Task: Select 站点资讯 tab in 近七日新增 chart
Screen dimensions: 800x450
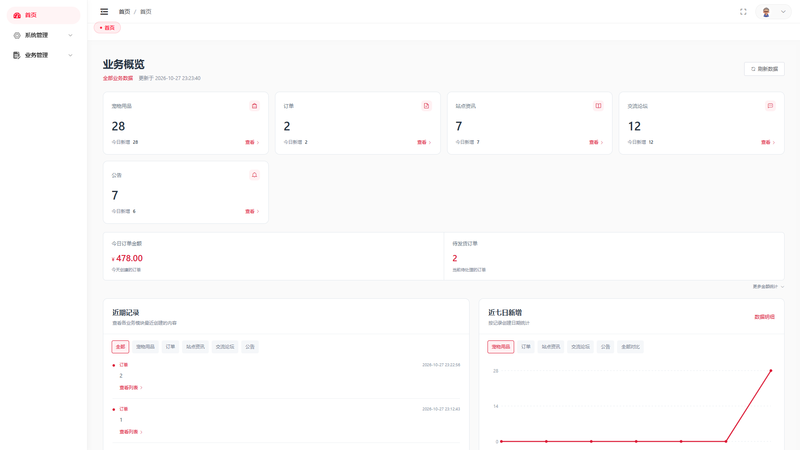Action: click(551, 347)
